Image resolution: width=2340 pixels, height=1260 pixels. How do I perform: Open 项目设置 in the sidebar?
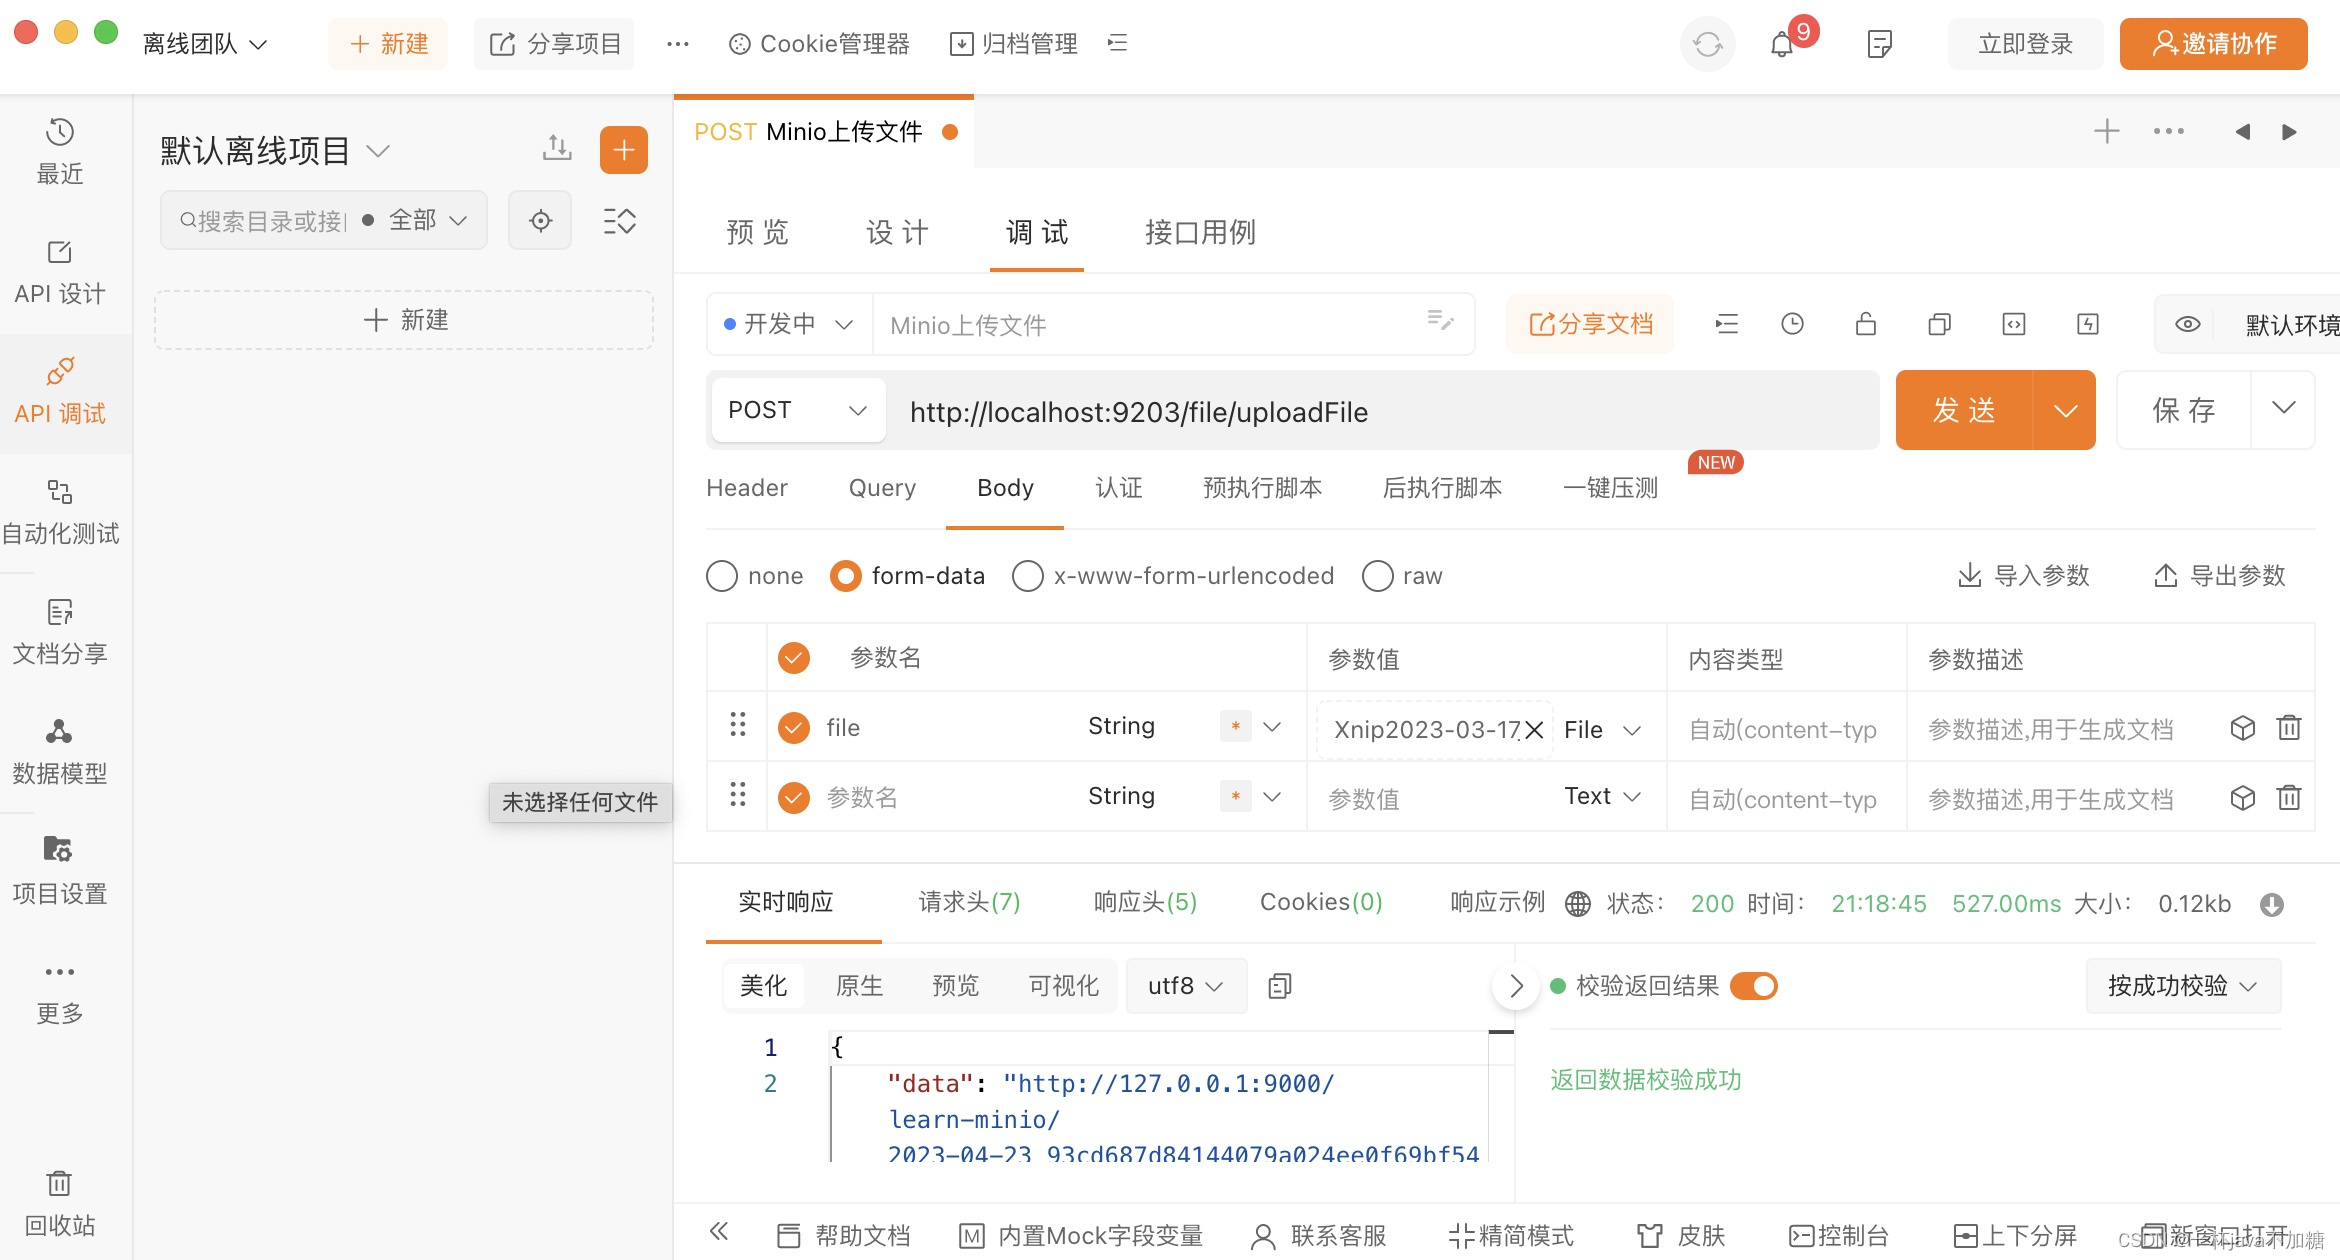(x=60, y=872)
